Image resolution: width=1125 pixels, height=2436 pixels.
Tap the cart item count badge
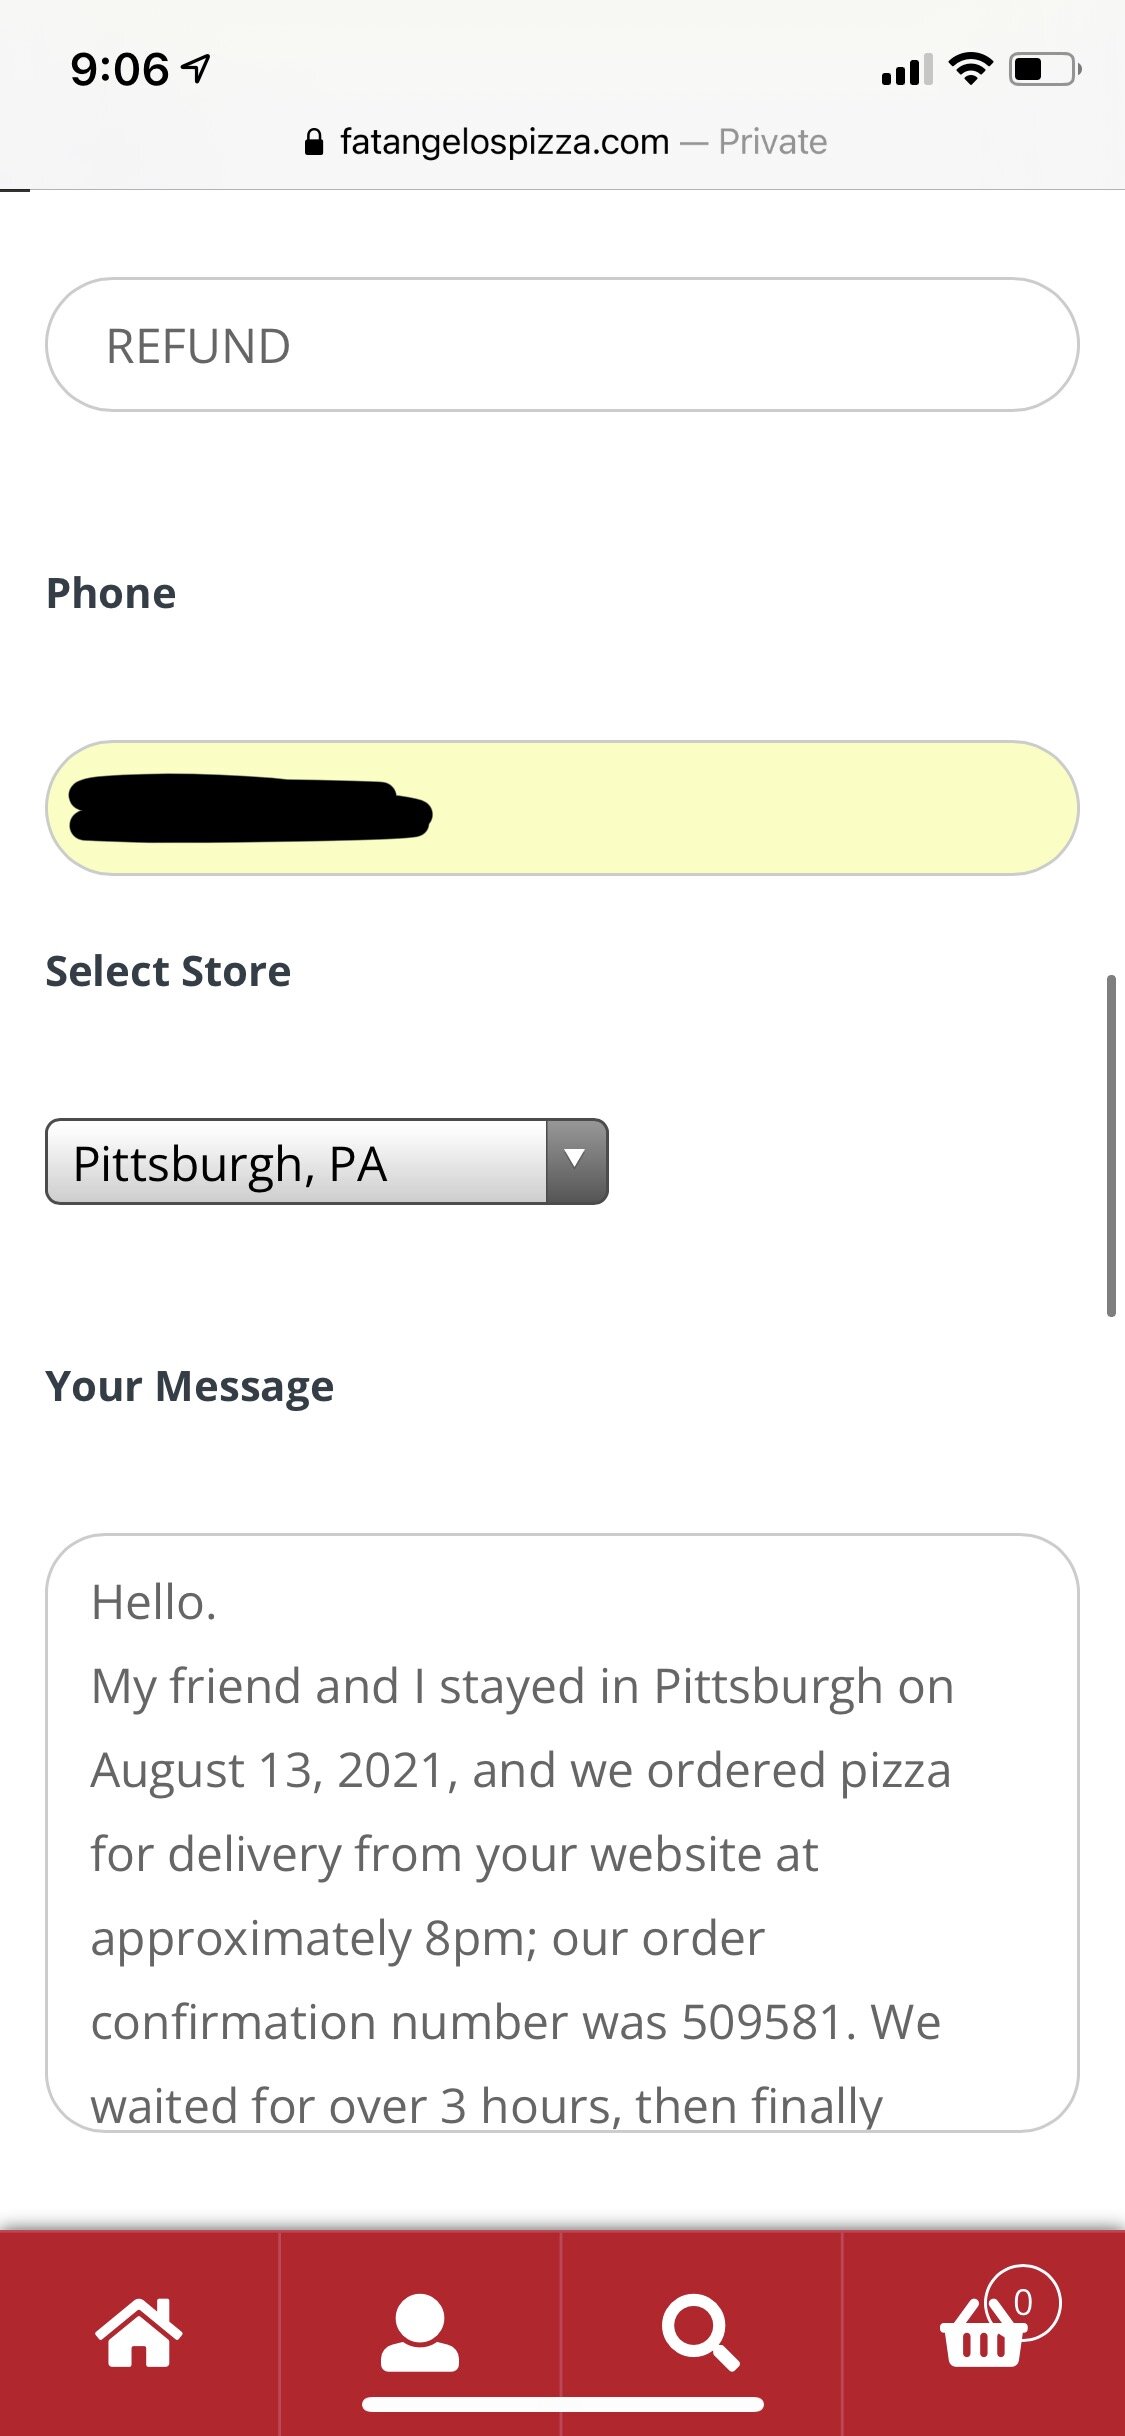pos(1023,2302)
